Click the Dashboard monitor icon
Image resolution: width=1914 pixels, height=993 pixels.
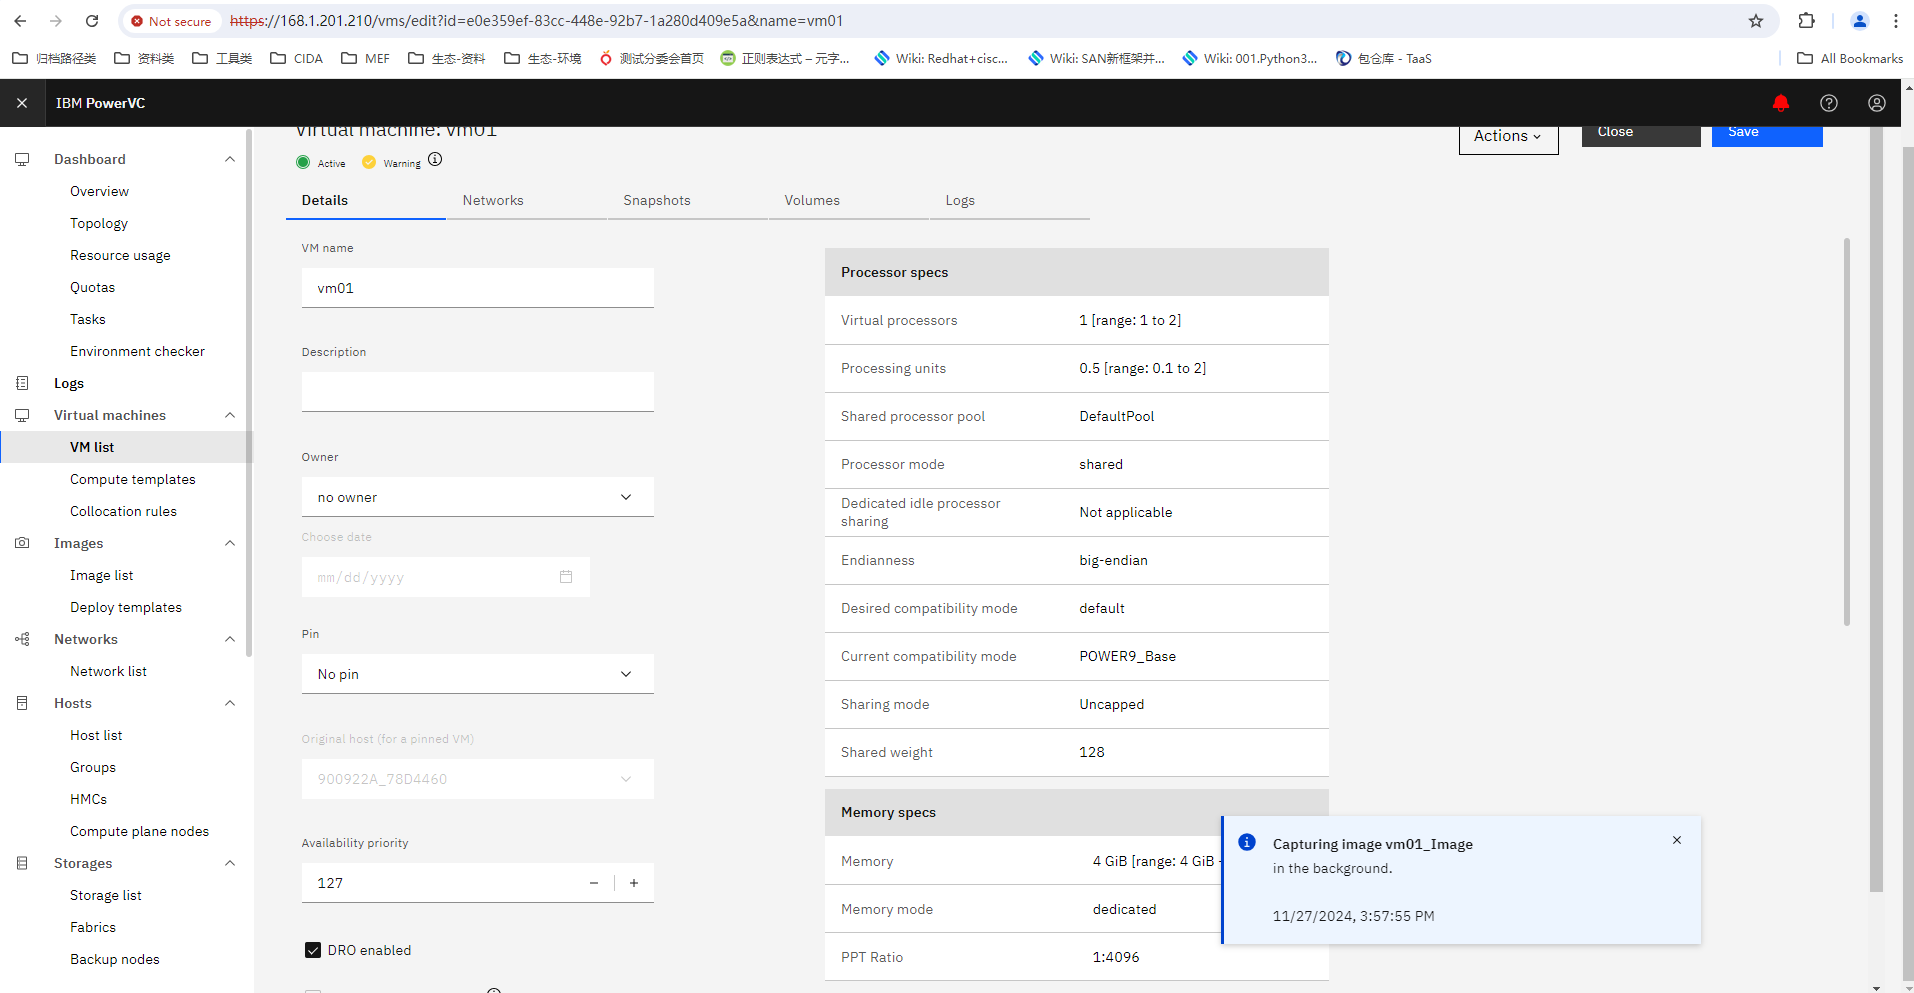click(x=22, y=159)
